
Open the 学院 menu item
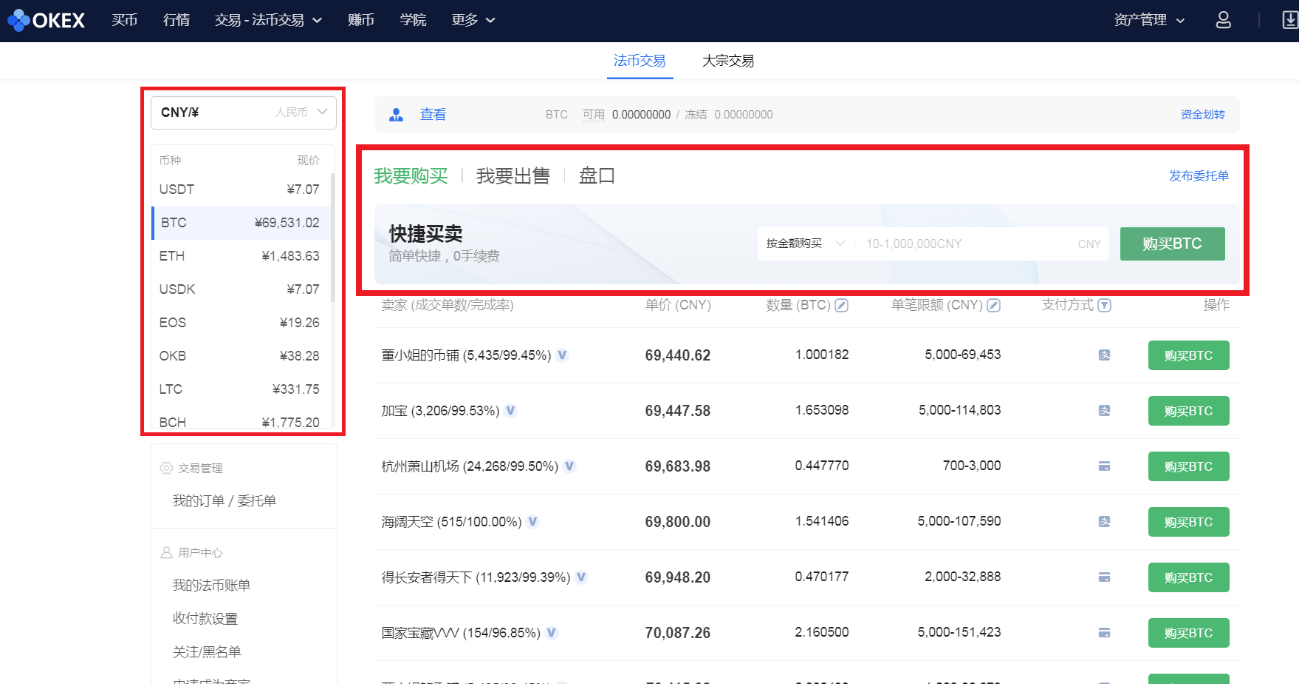click(x=412, y=19)
